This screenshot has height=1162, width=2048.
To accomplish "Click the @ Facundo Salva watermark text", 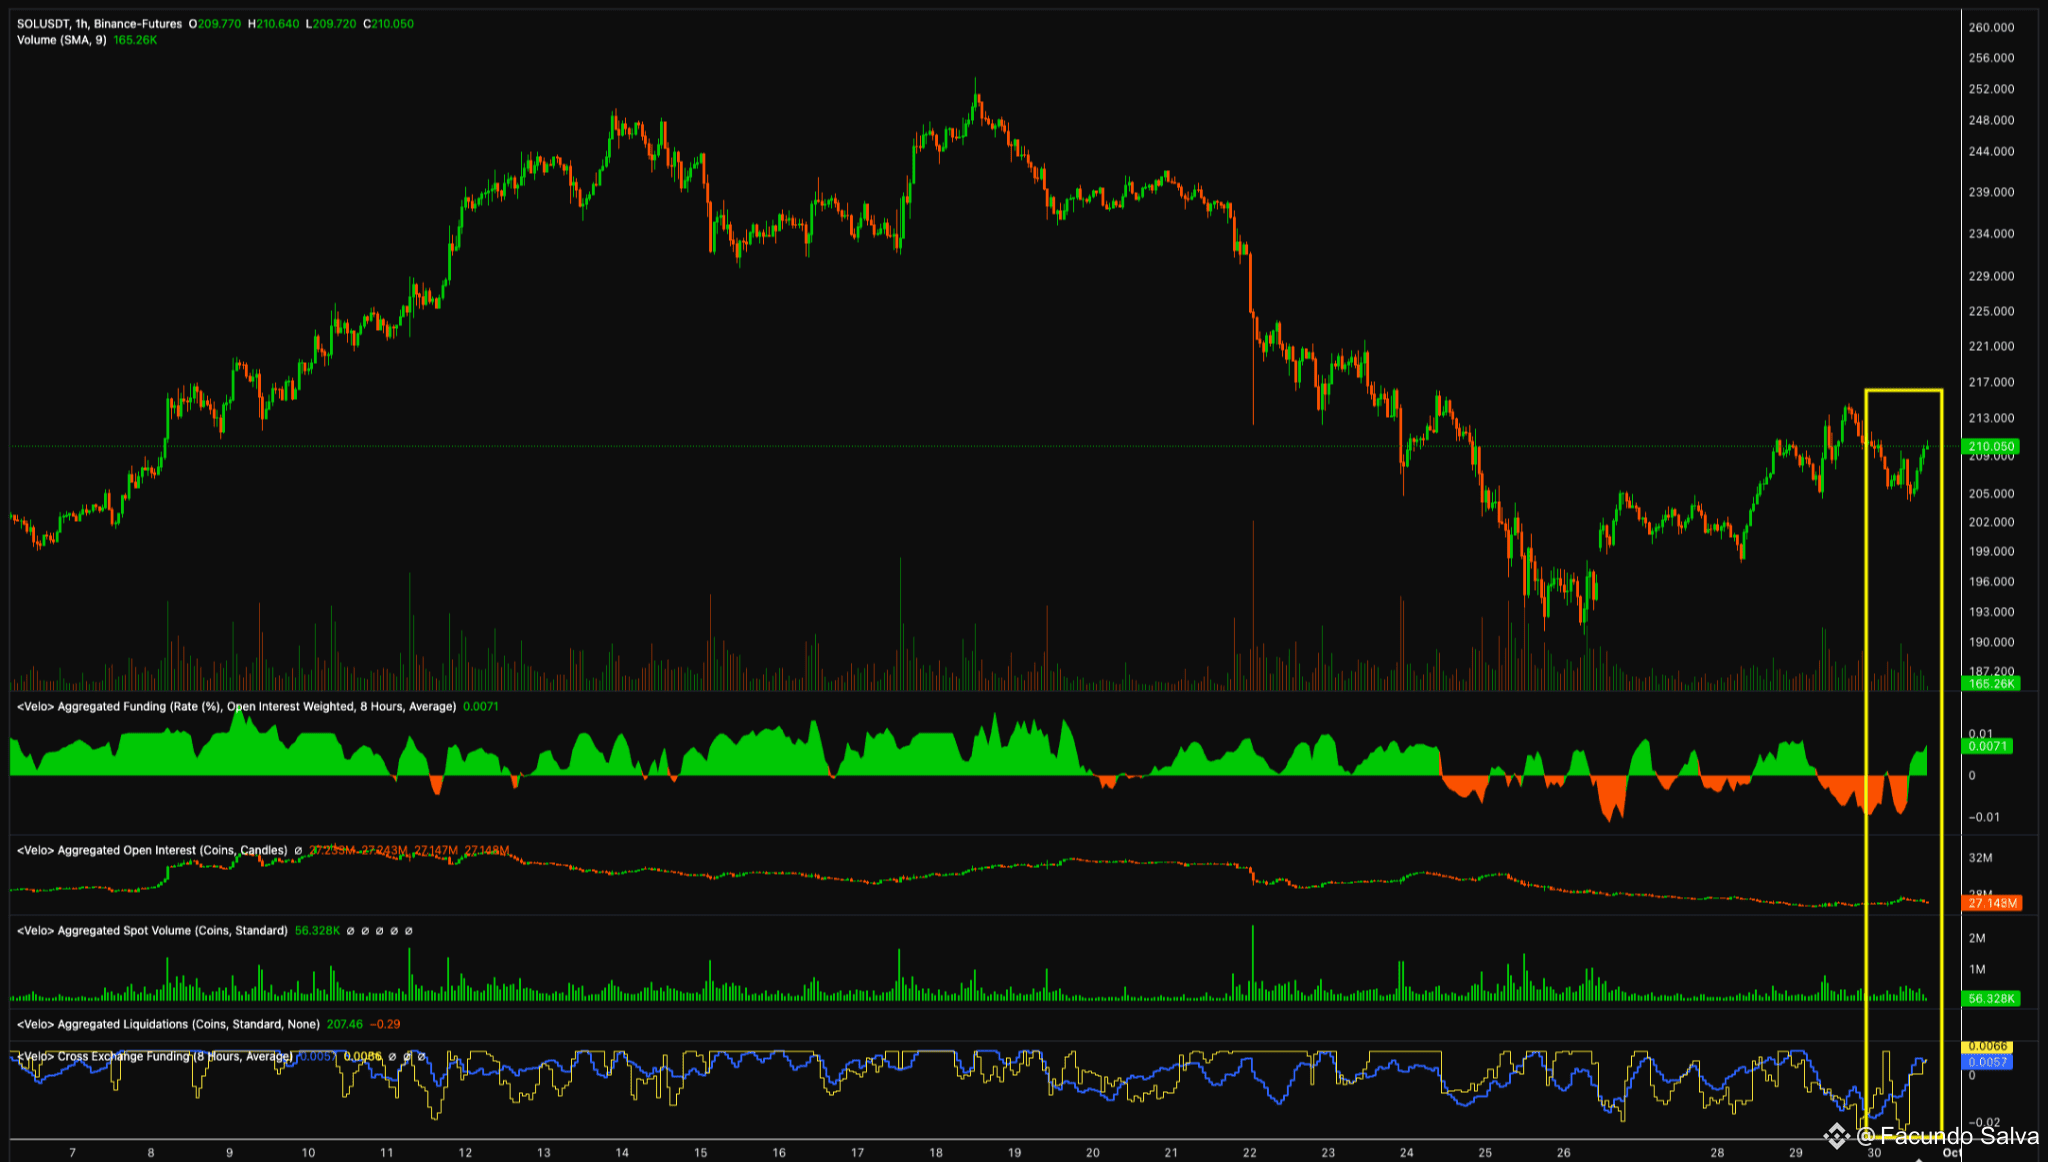I will pos(1947,1136).
